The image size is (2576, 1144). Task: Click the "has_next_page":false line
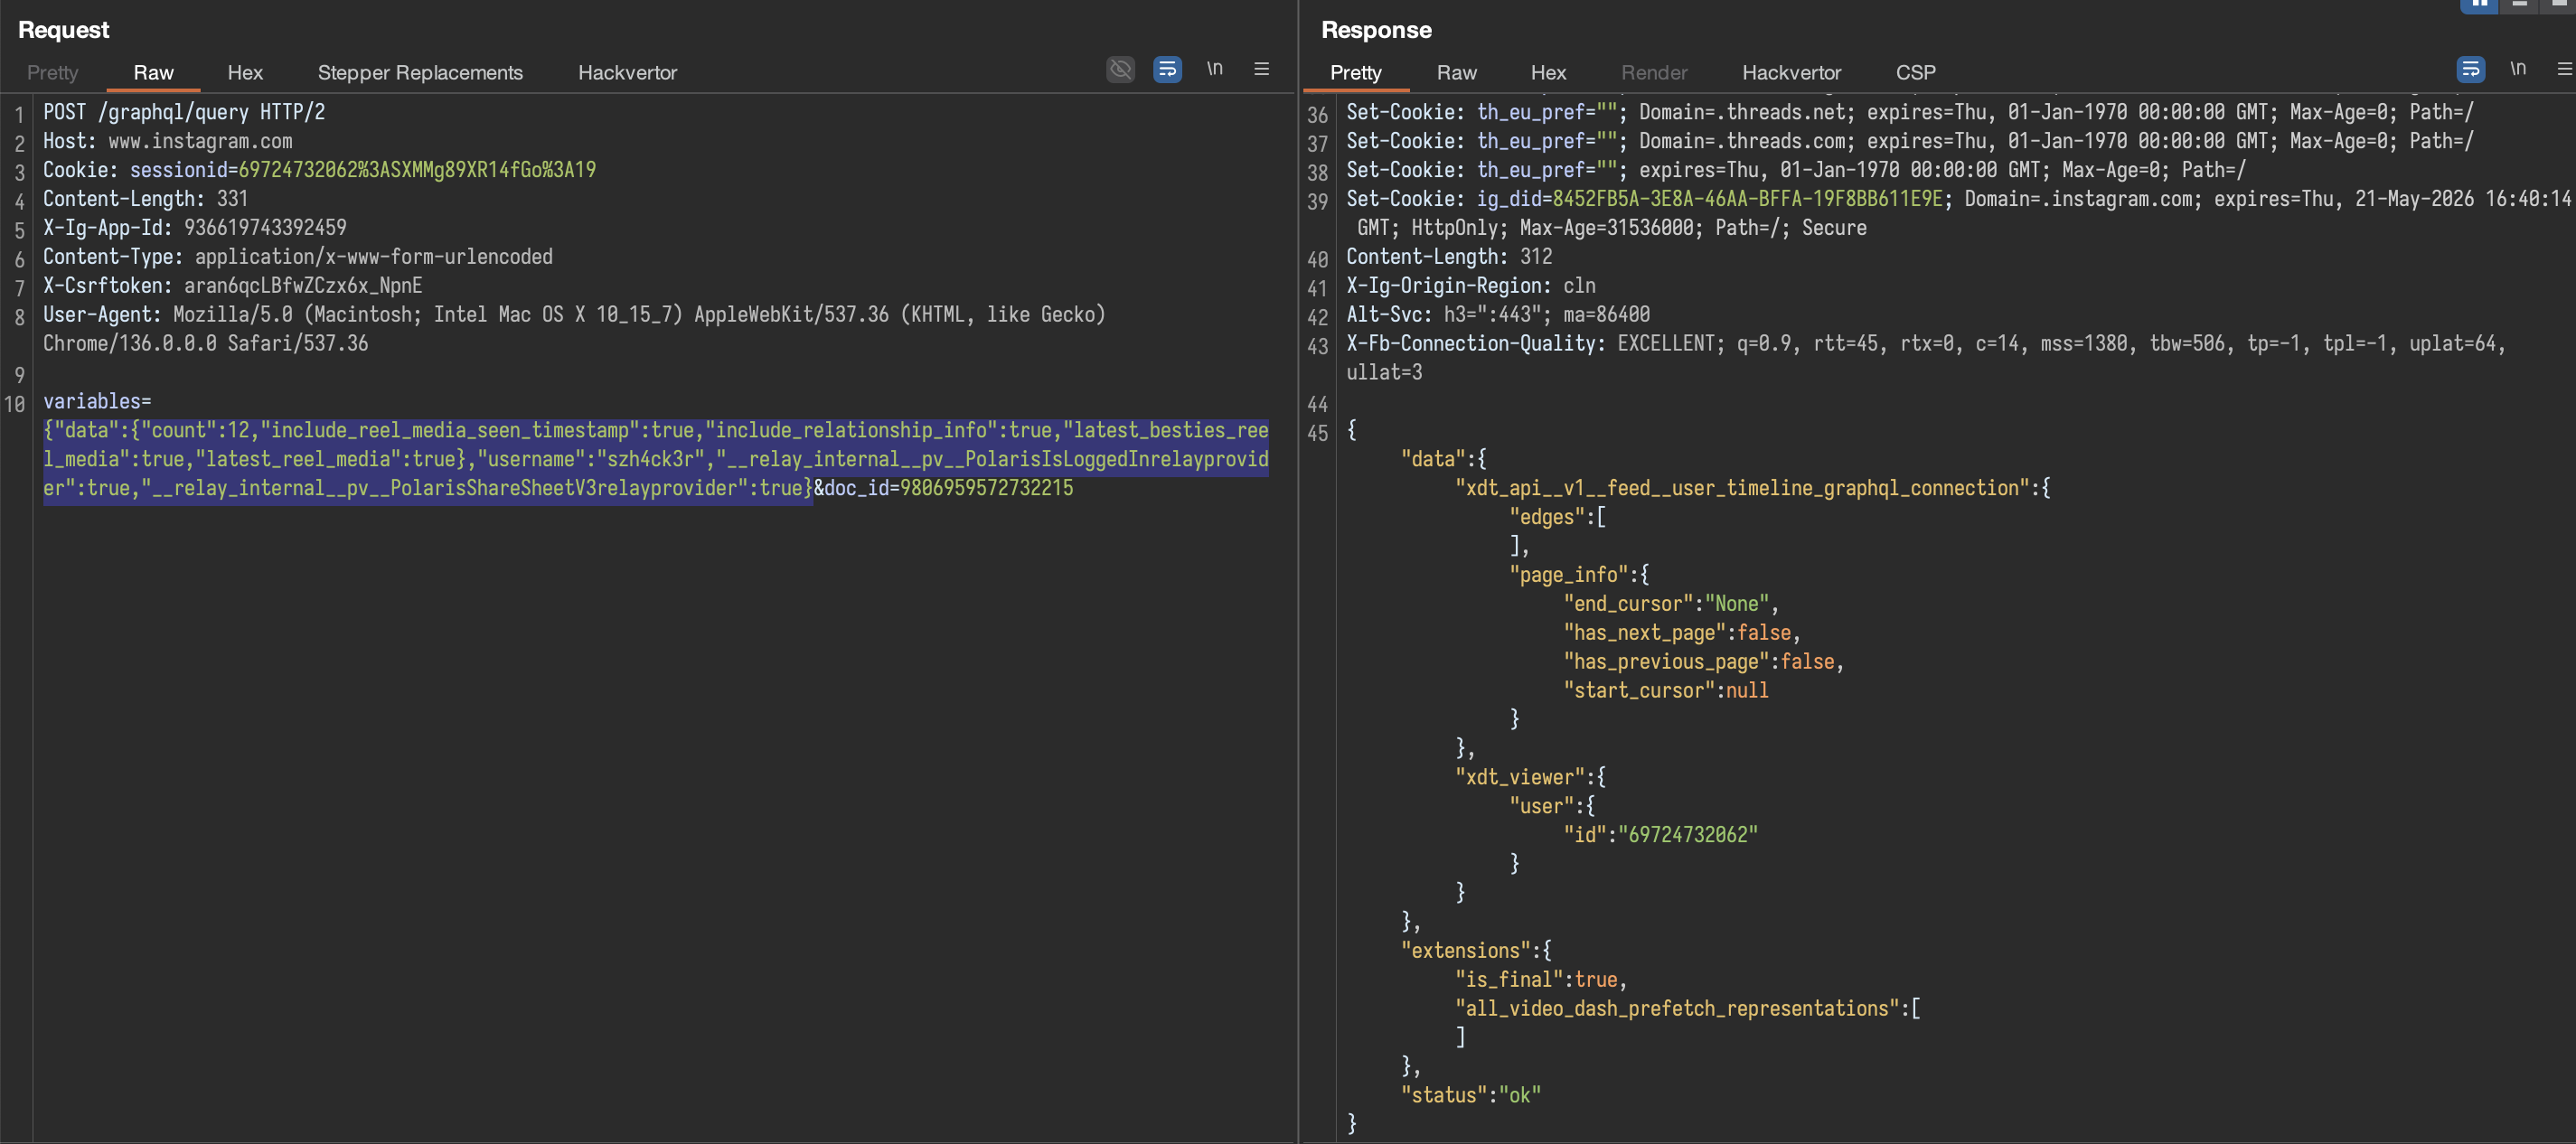1681,634
